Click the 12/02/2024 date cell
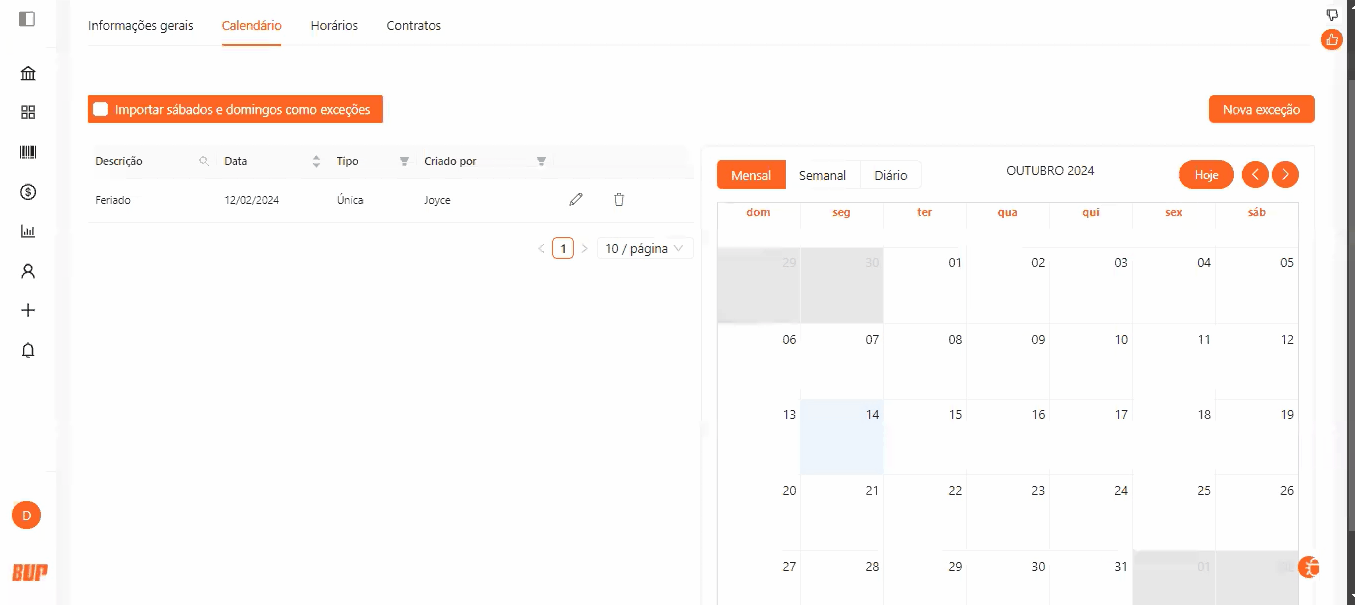The height and width of the screenshot is (605, 1355). [252, 200]
